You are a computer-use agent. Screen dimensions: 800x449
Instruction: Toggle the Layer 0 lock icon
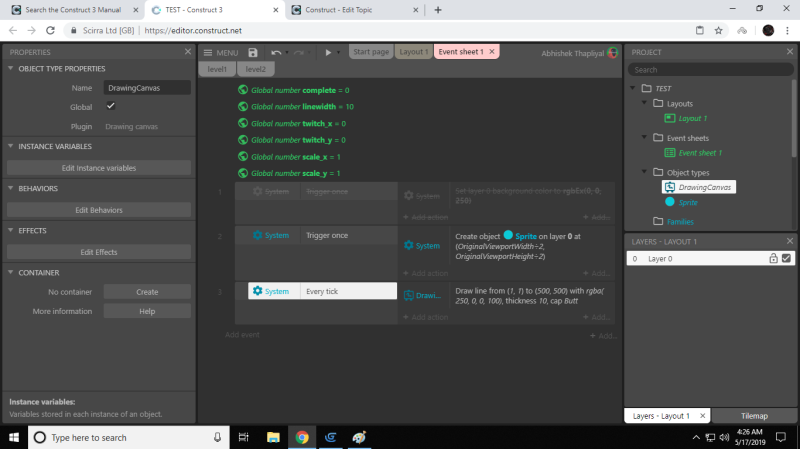tap(773, 259)
